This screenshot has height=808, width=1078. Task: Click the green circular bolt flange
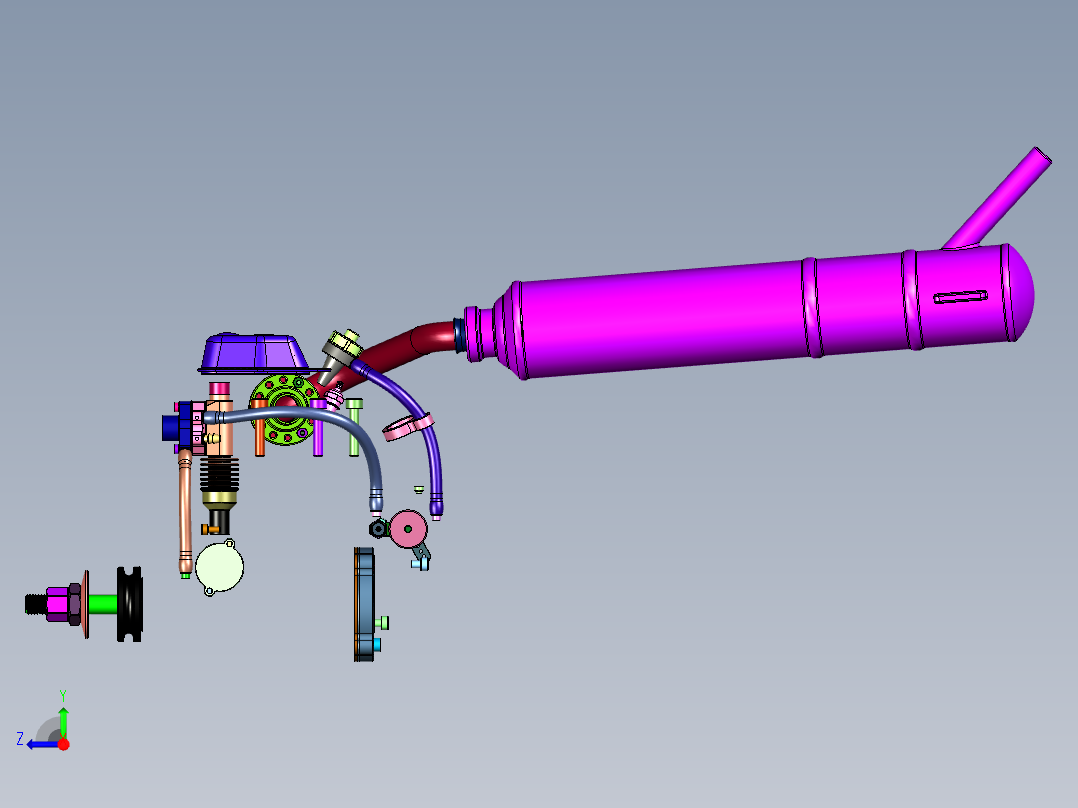coord(283,410)
